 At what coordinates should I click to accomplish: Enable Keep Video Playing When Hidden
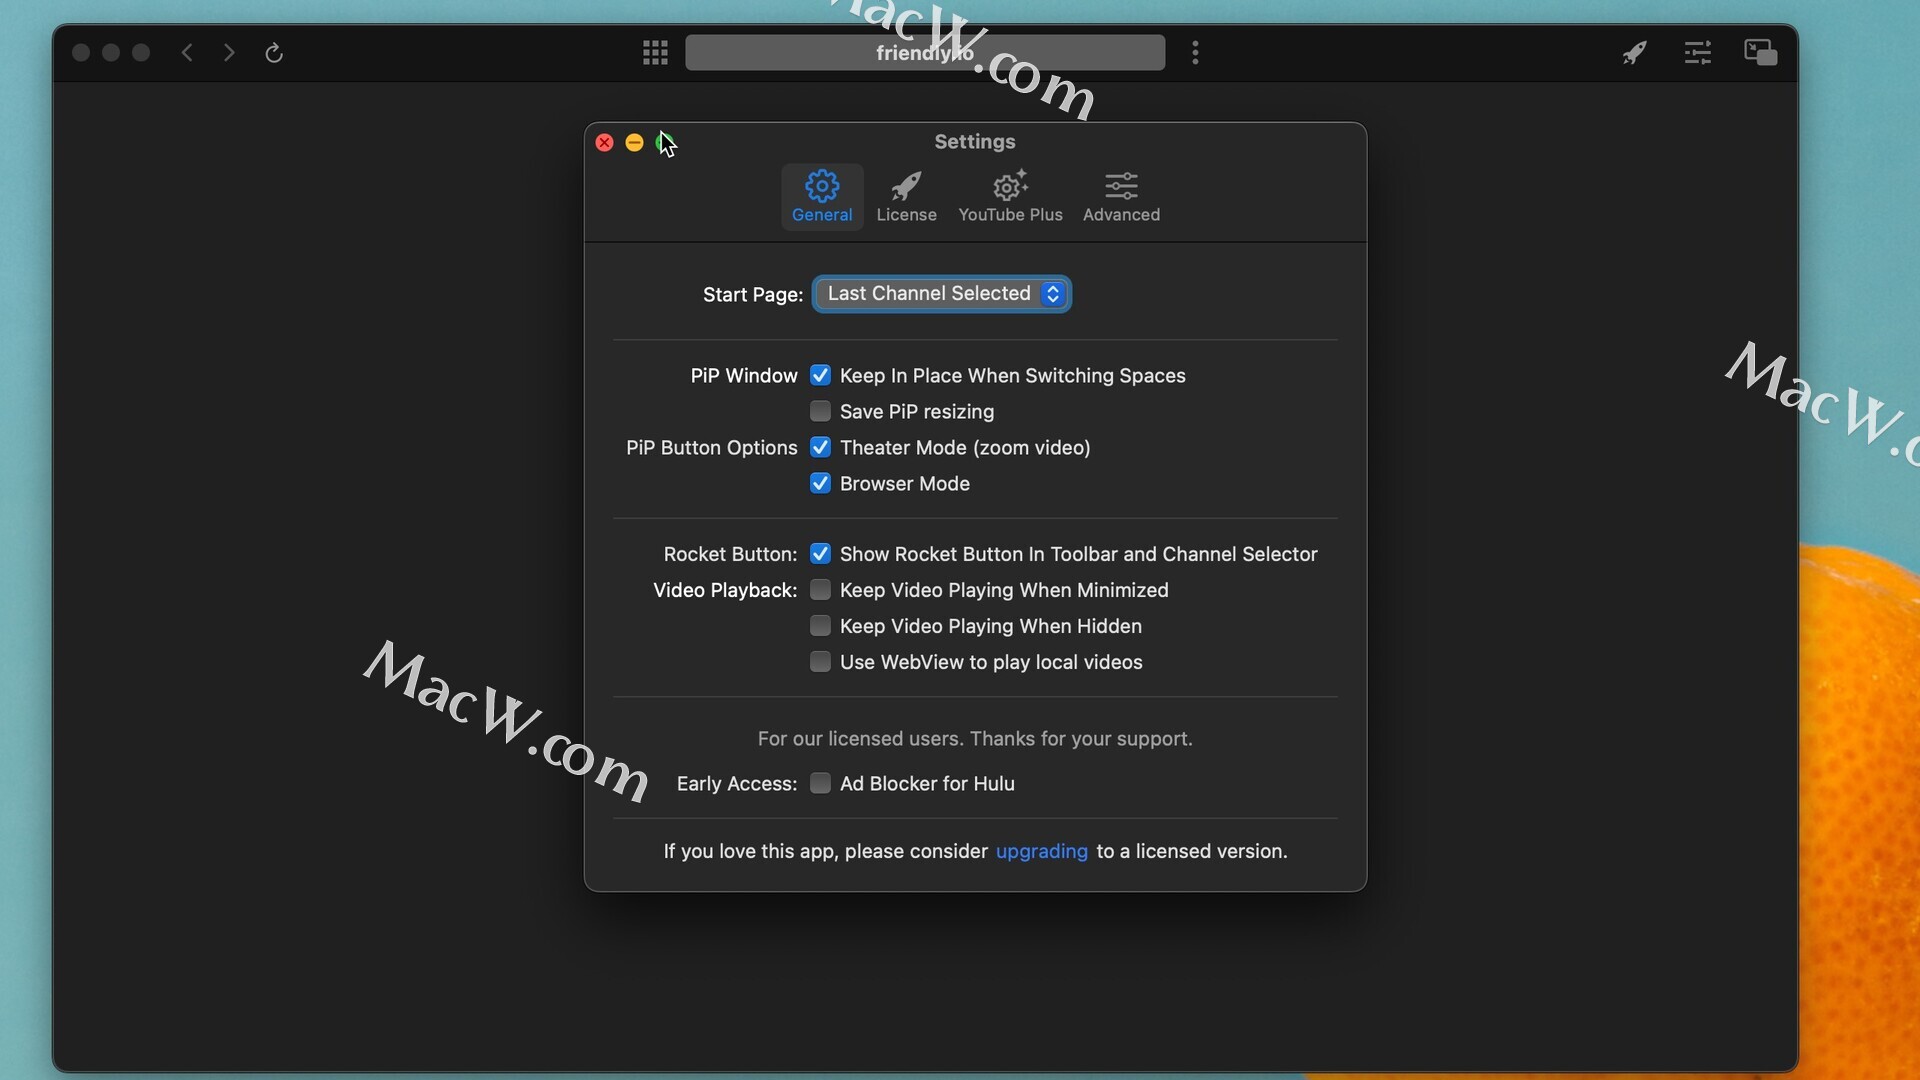pyautogui.click(x=820, y=625)
